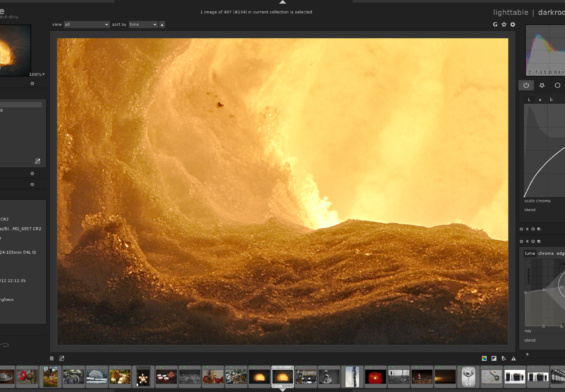Open quick styles with the bottom-left pencil icon
This screenshot has height=392, width=565.
[x=62, y=358]
